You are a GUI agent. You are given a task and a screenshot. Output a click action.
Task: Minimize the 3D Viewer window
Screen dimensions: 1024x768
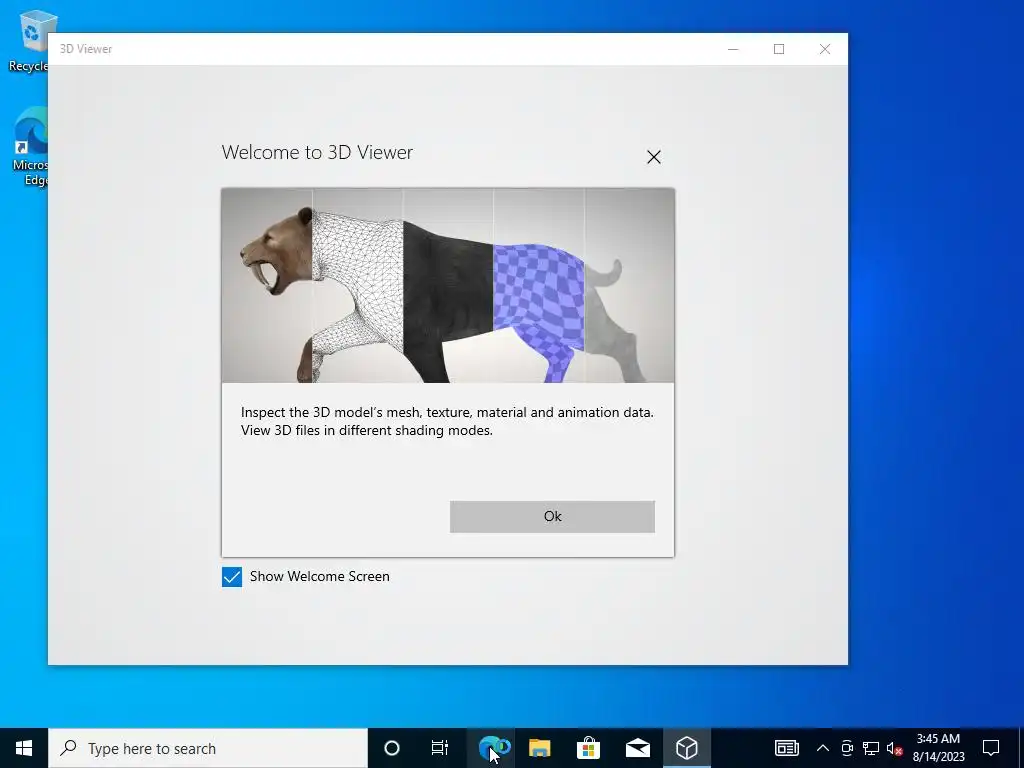point(733,49)
